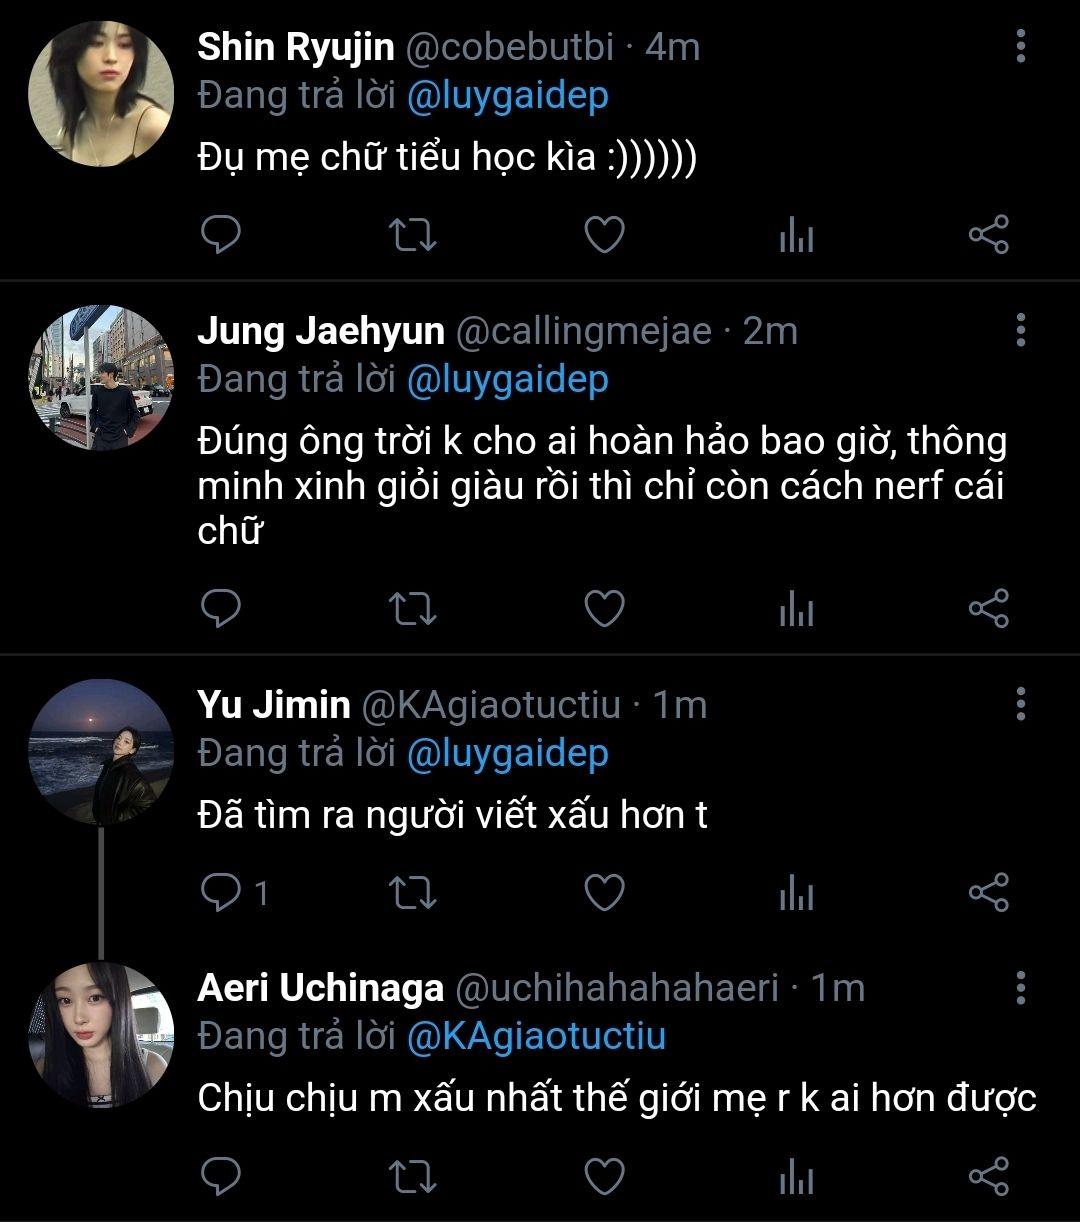This screenshot has height=1222, width=1080.
Task: Open Shin Ryujin's profile name
Action: (x=296, y=47)
